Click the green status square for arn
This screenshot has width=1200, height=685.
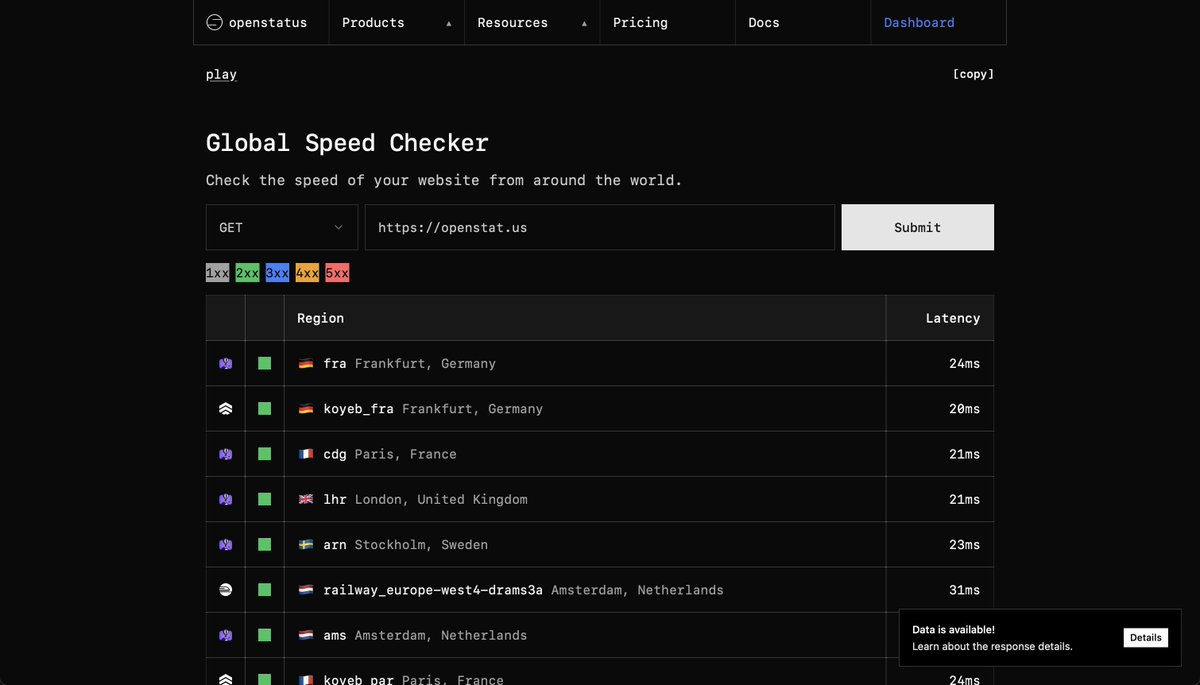click(x=265, y=545)
